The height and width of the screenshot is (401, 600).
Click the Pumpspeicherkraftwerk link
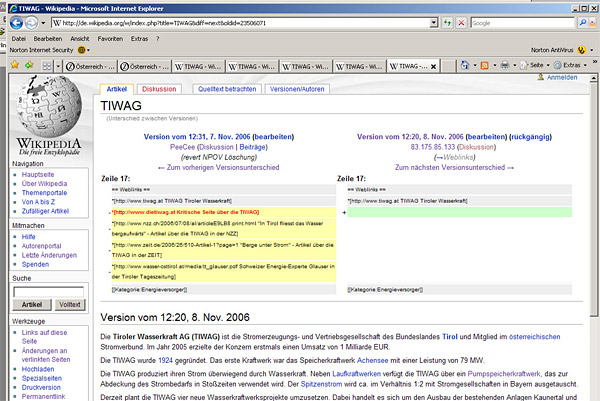(x=504, y=374)
